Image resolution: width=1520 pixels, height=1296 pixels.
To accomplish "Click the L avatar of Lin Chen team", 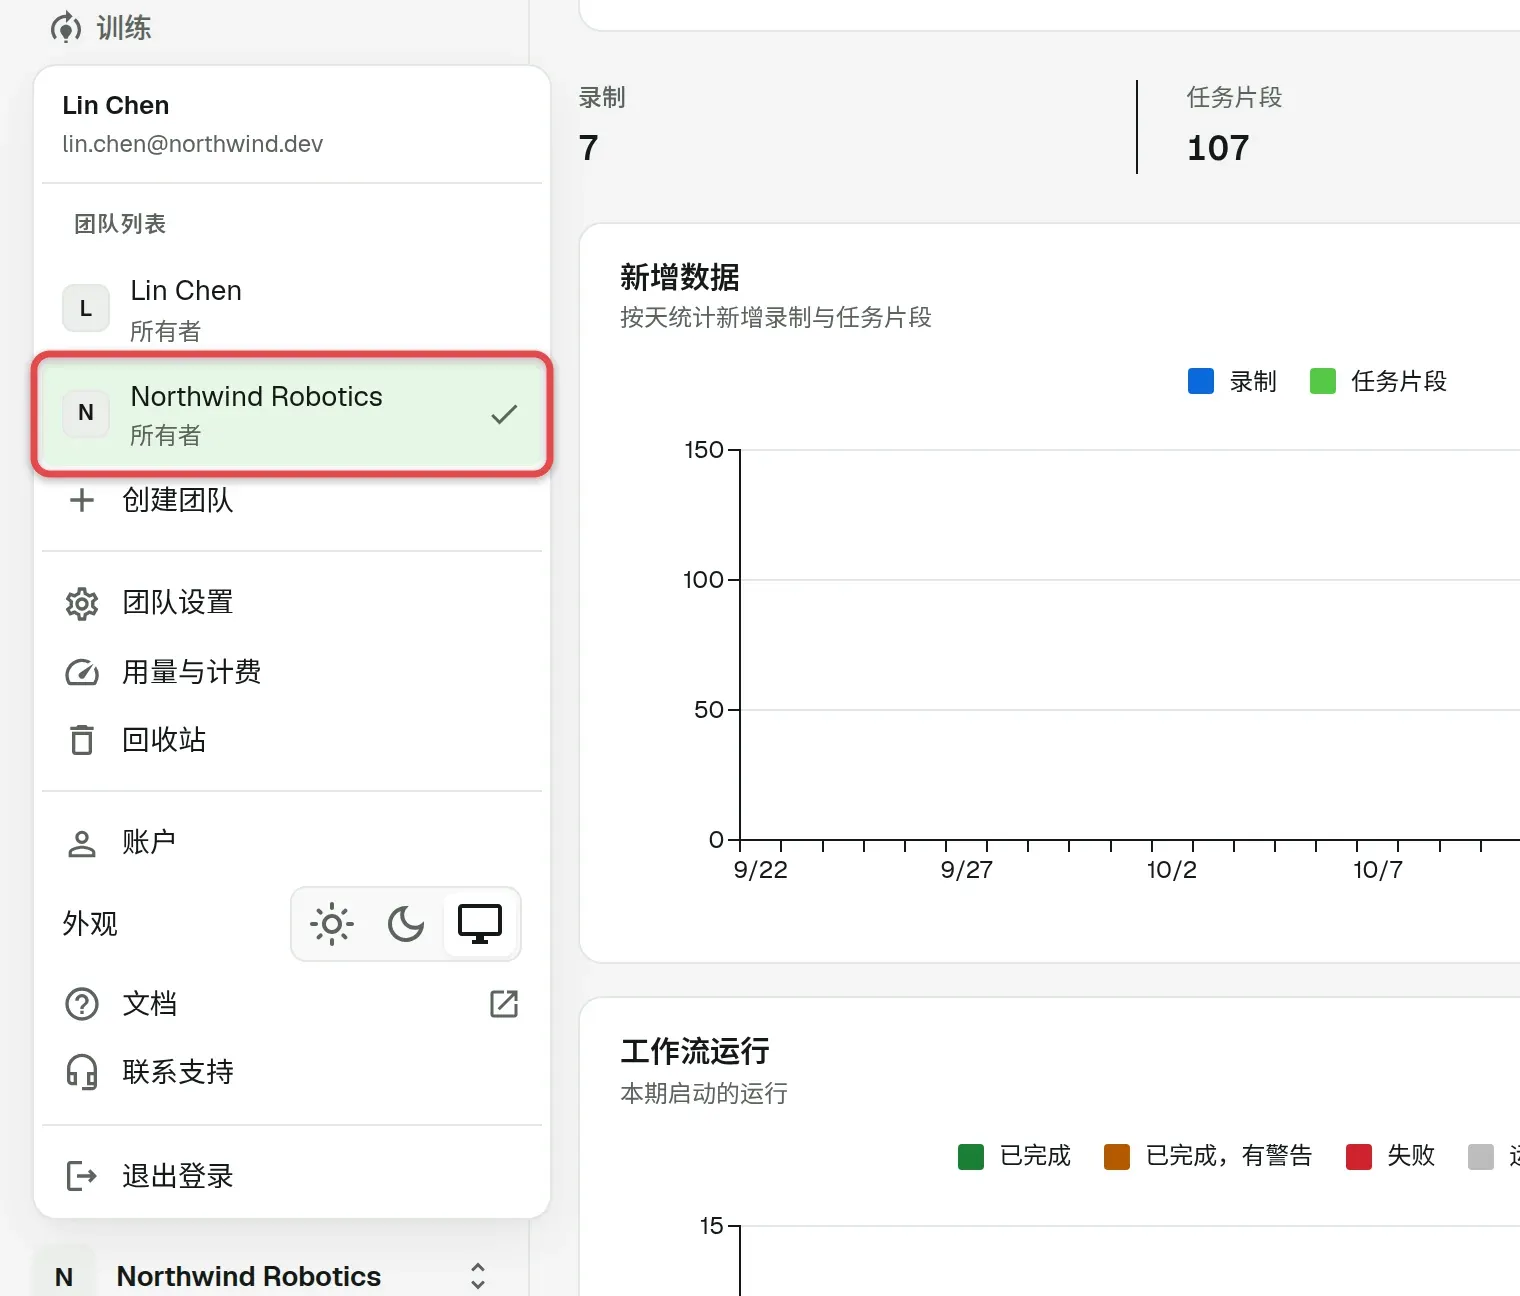I will tap(86, 308).
